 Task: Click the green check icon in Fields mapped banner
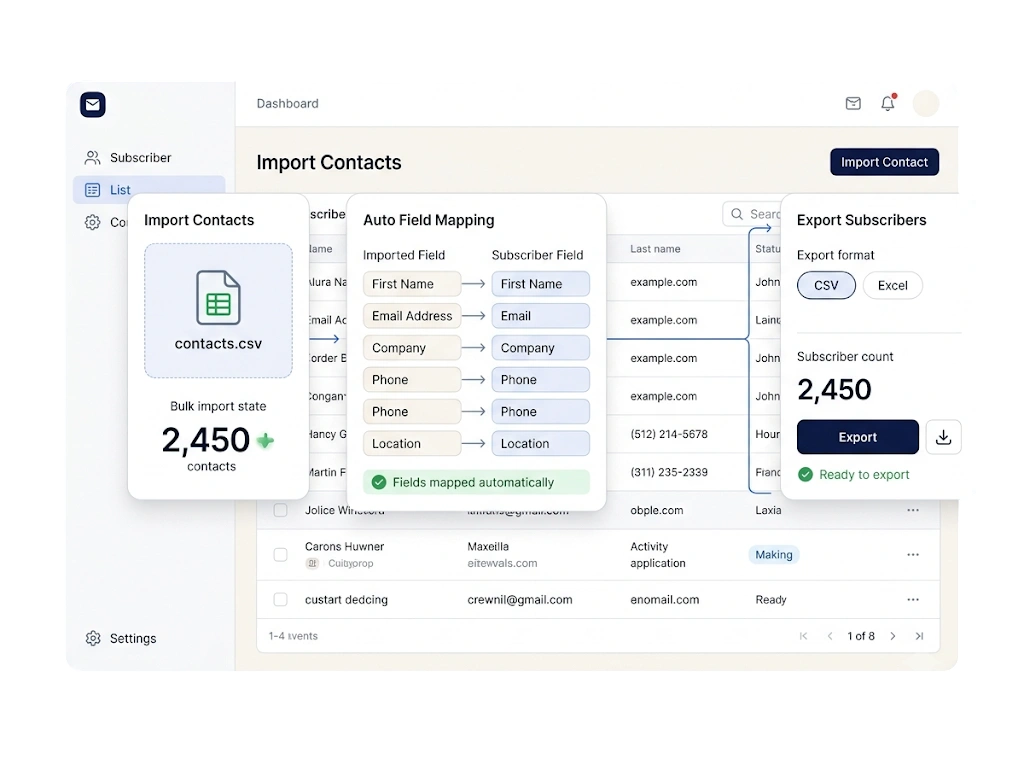point(379,482)
